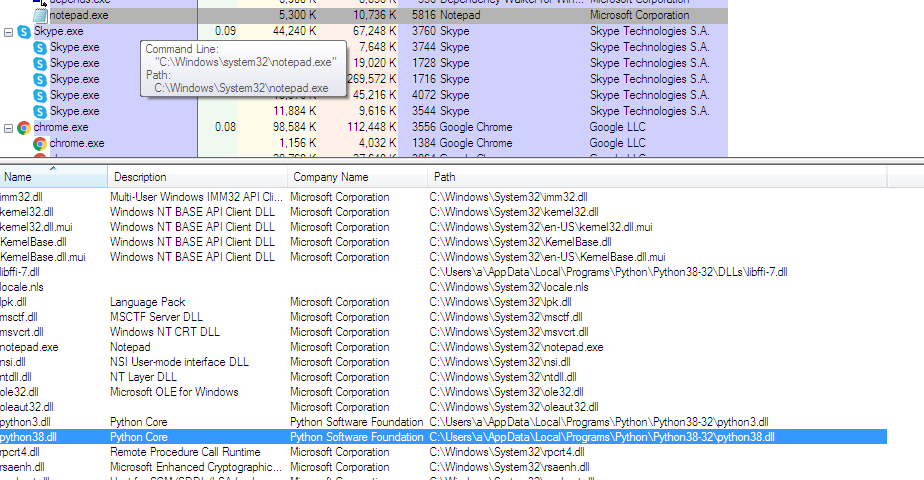924x480 pixels.
Task: Click Python Software Foundation in python38.dll row
Action: 357,437
